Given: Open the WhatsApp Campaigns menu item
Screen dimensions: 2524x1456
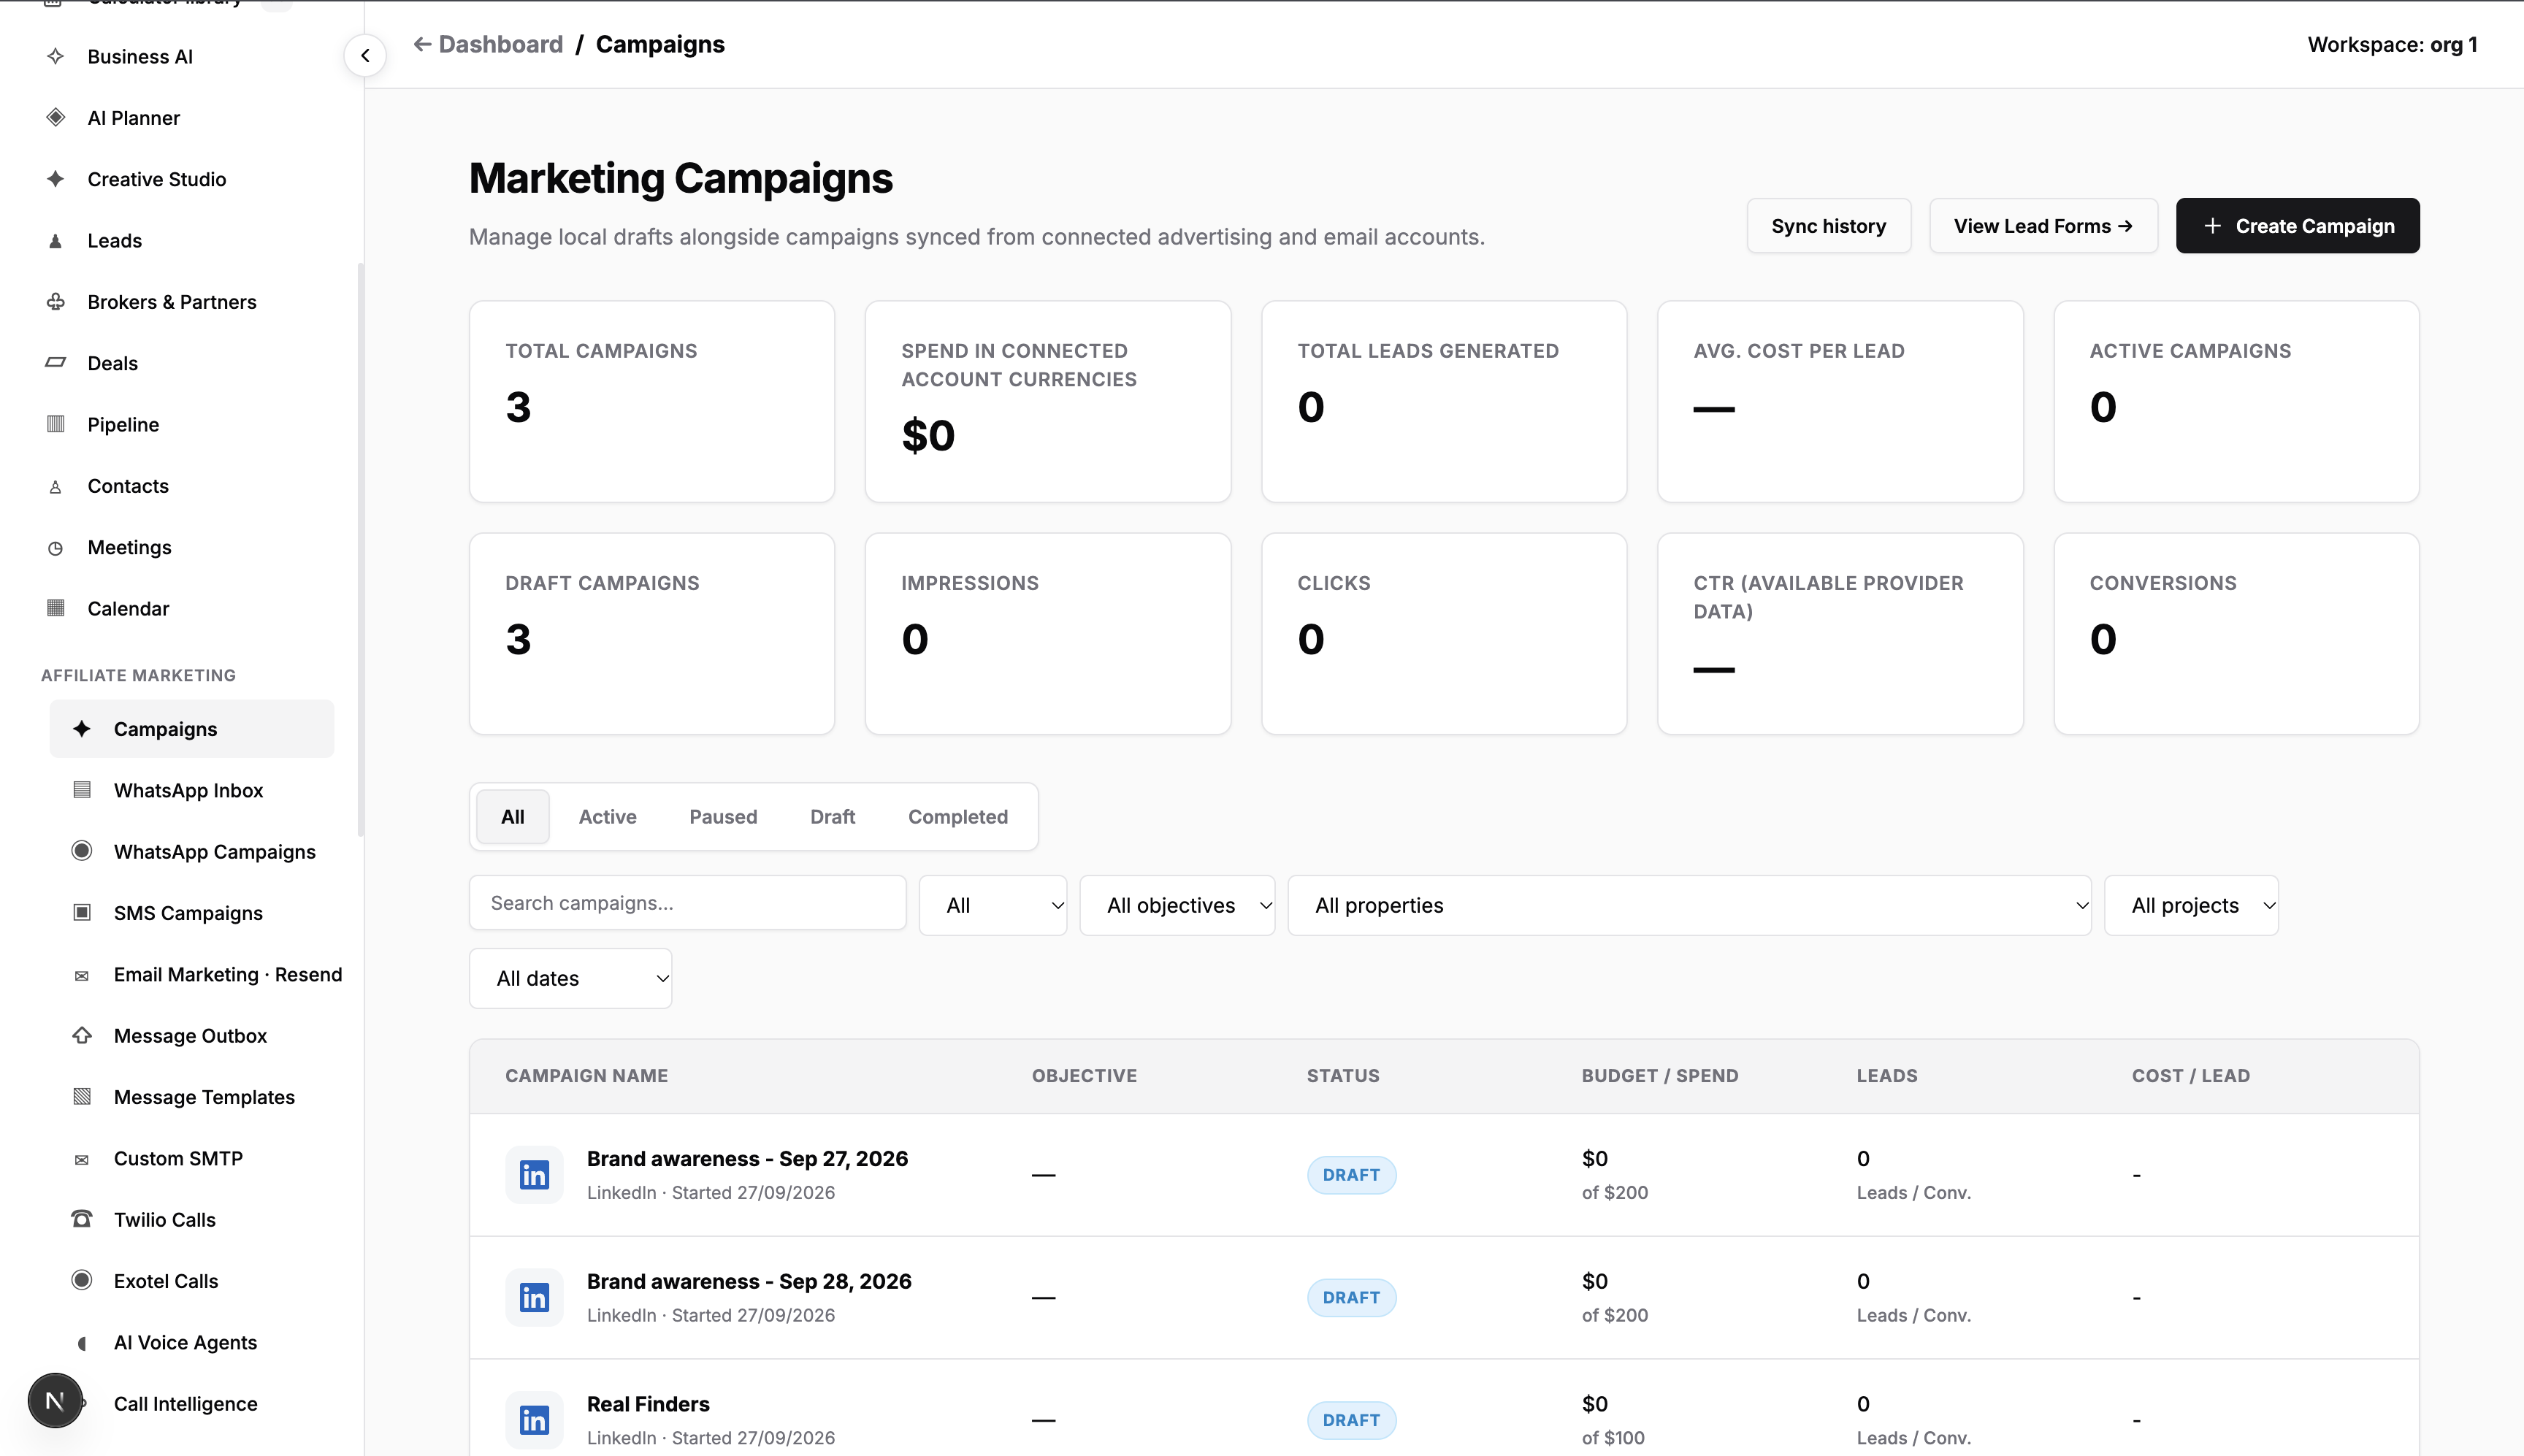Looking at the screenshot, I should click(192, 852).
